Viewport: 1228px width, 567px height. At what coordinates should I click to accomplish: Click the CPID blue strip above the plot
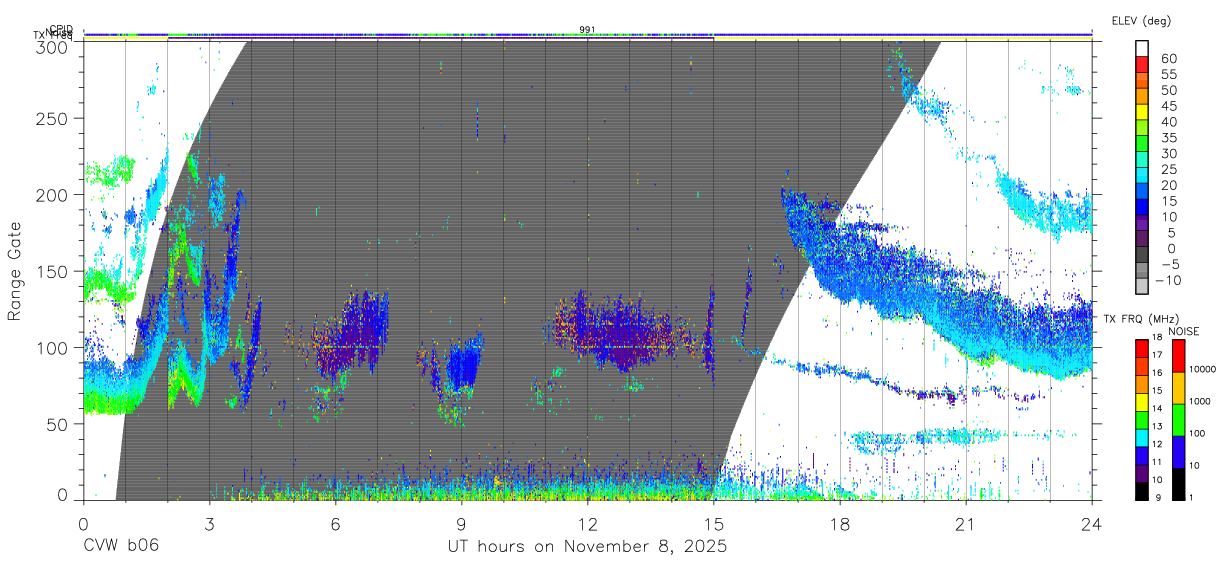point(588,34)
